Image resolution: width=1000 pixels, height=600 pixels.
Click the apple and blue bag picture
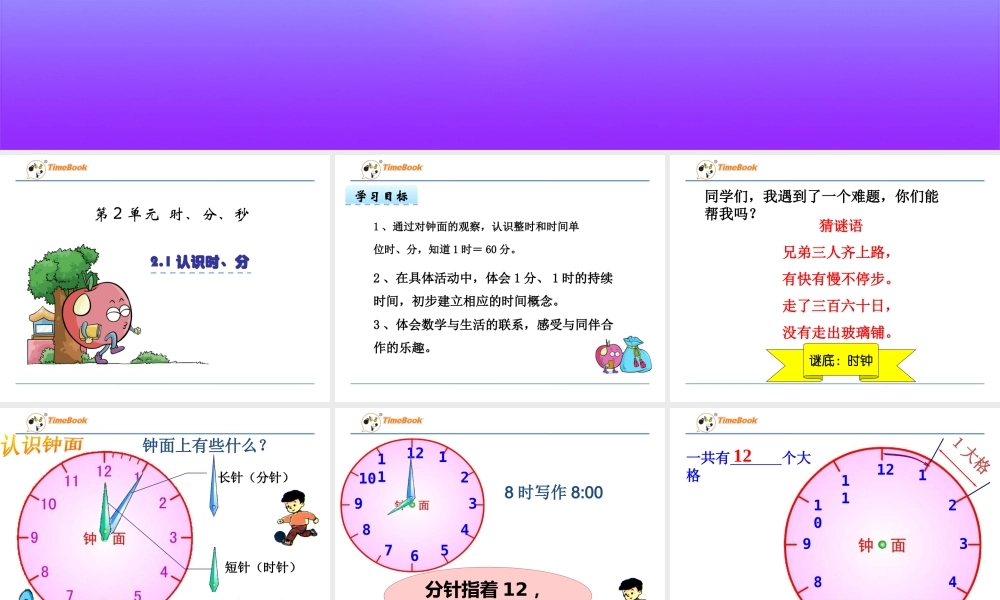623,355
